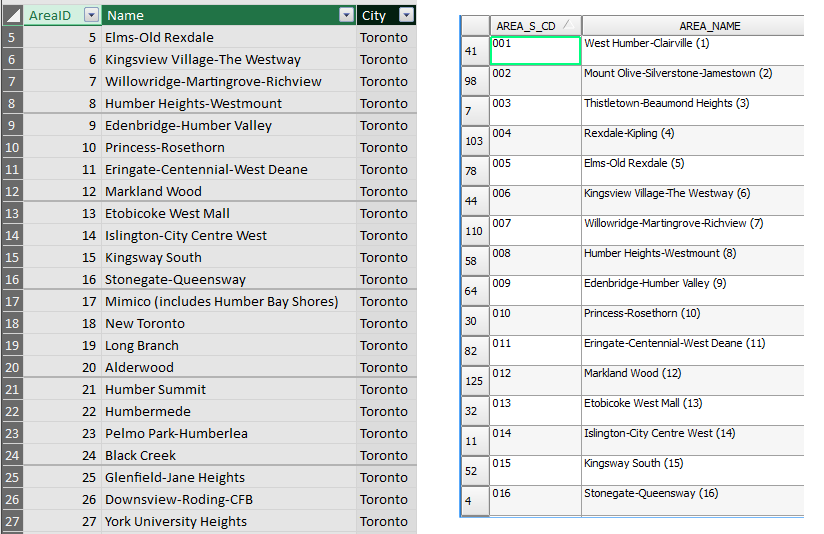
Task: Click the 'Black Creek' cell
Action: 229,456
